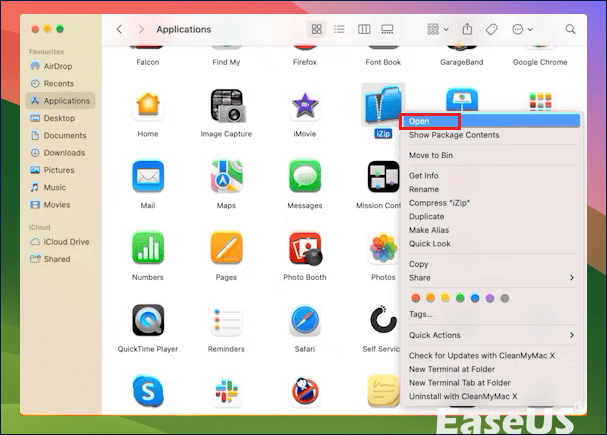This screenshot has width=607, height=435.
Task: Select the Numbers app icon
Action: (148, 248)
